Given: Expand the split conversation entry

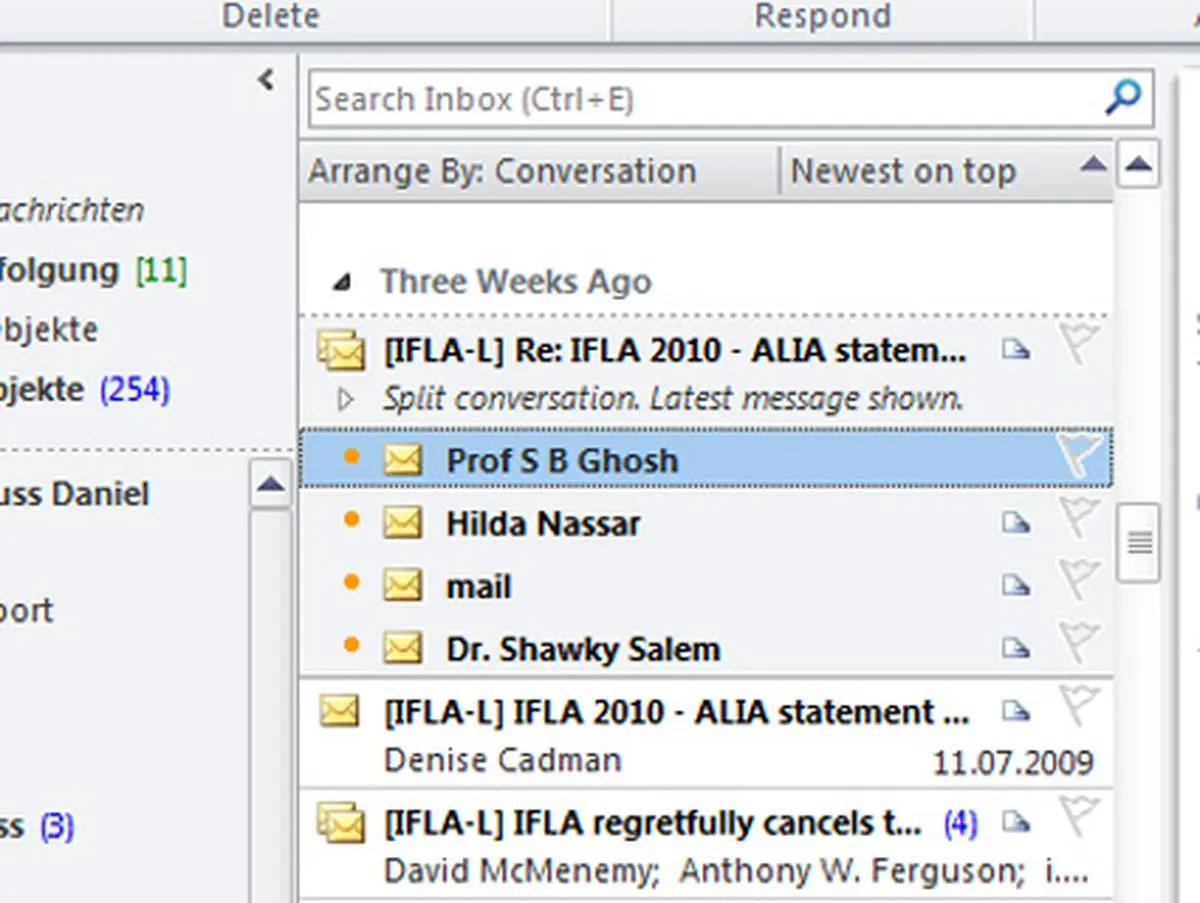Looking at the screenshot, I should click(345, 398).
